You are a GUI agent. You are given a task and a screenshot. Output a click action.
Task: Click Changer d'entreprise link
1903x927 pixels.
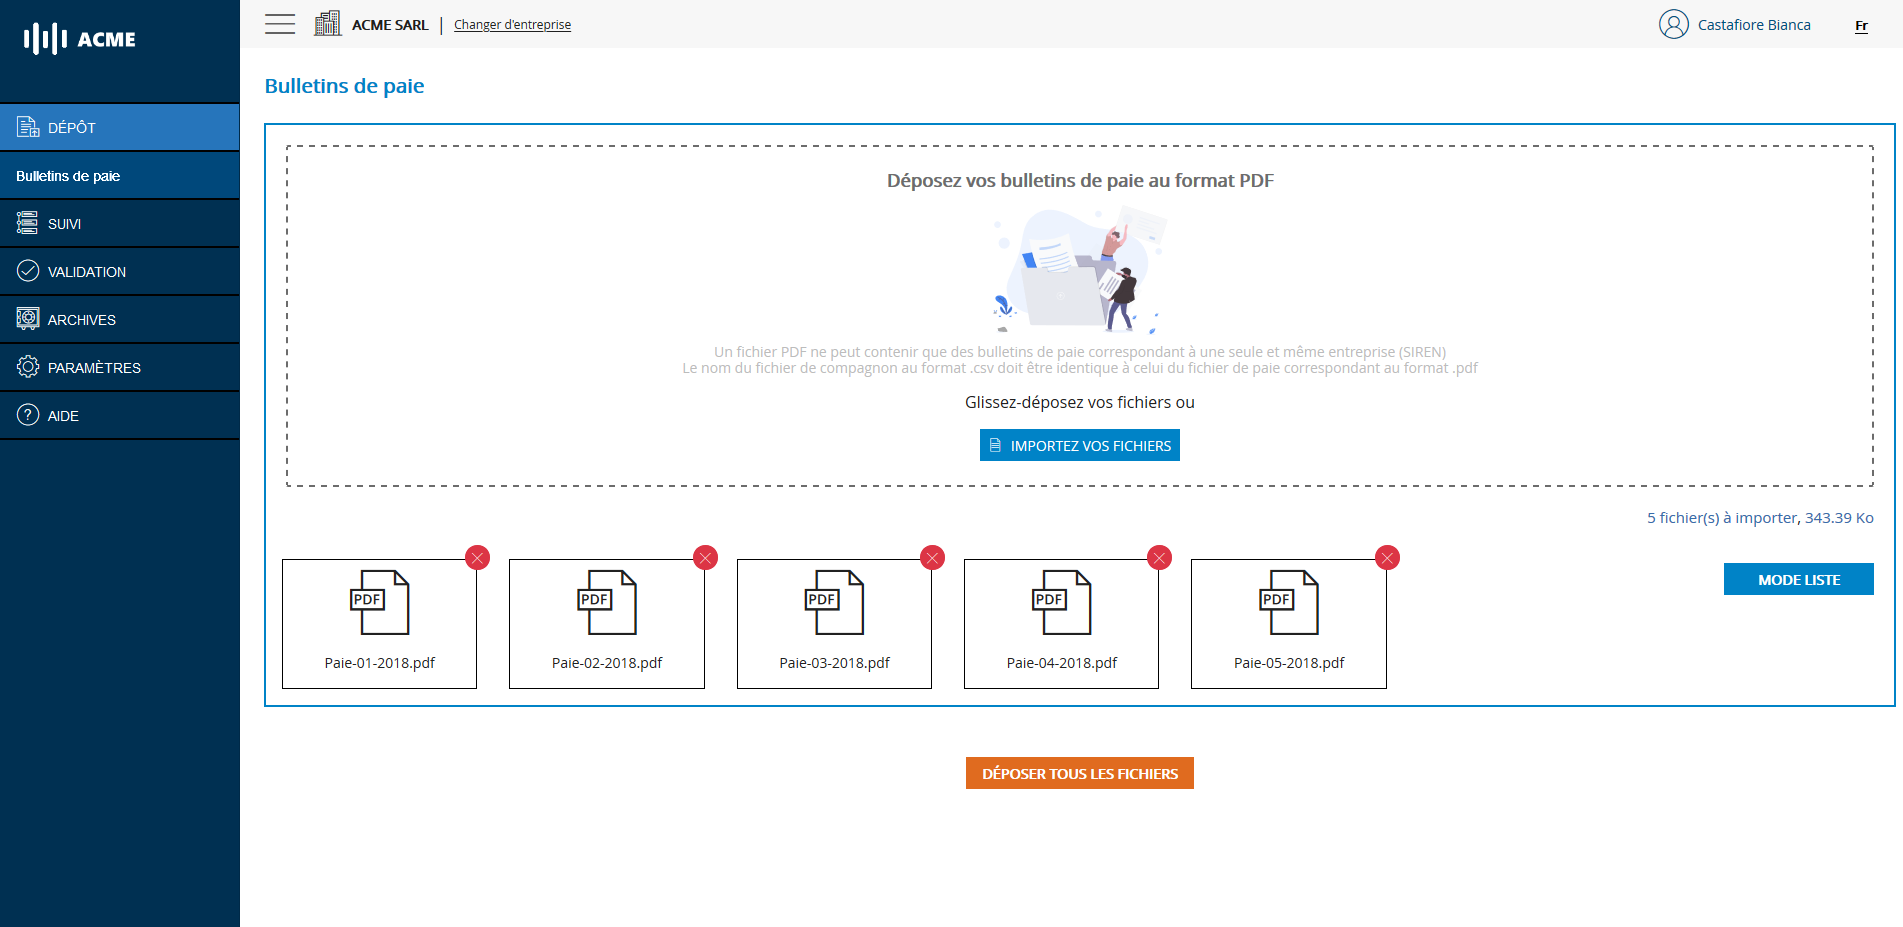coord(511,24)
